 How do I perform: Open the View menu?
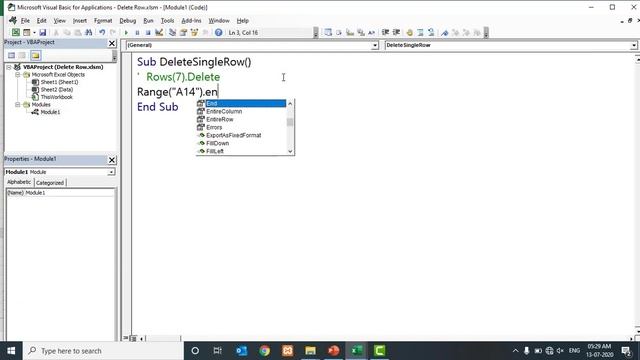[x=60, y=20]
